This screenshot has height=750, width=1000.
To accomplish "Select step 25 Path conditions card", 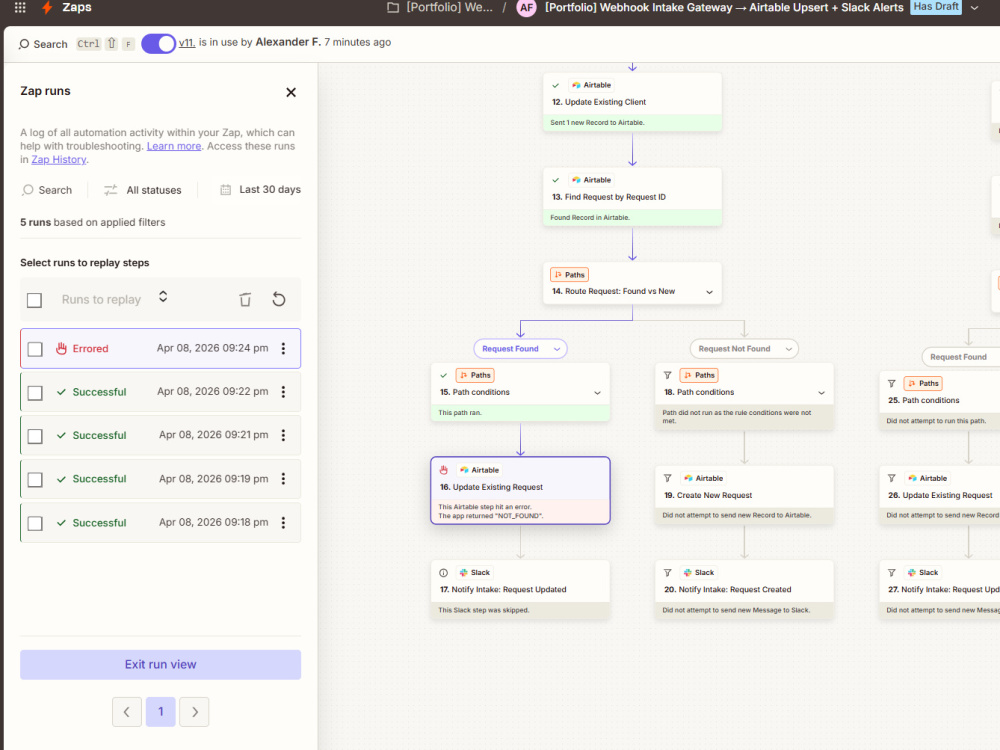I will (939, 401).
